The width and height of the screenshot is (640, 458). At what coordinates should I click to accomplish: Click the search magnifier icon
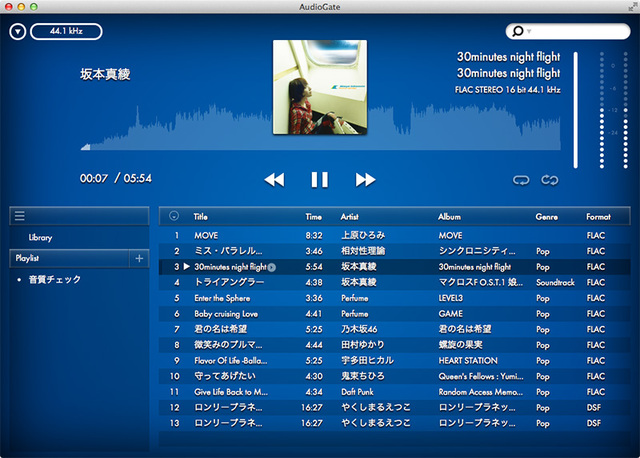click(518, 31)
